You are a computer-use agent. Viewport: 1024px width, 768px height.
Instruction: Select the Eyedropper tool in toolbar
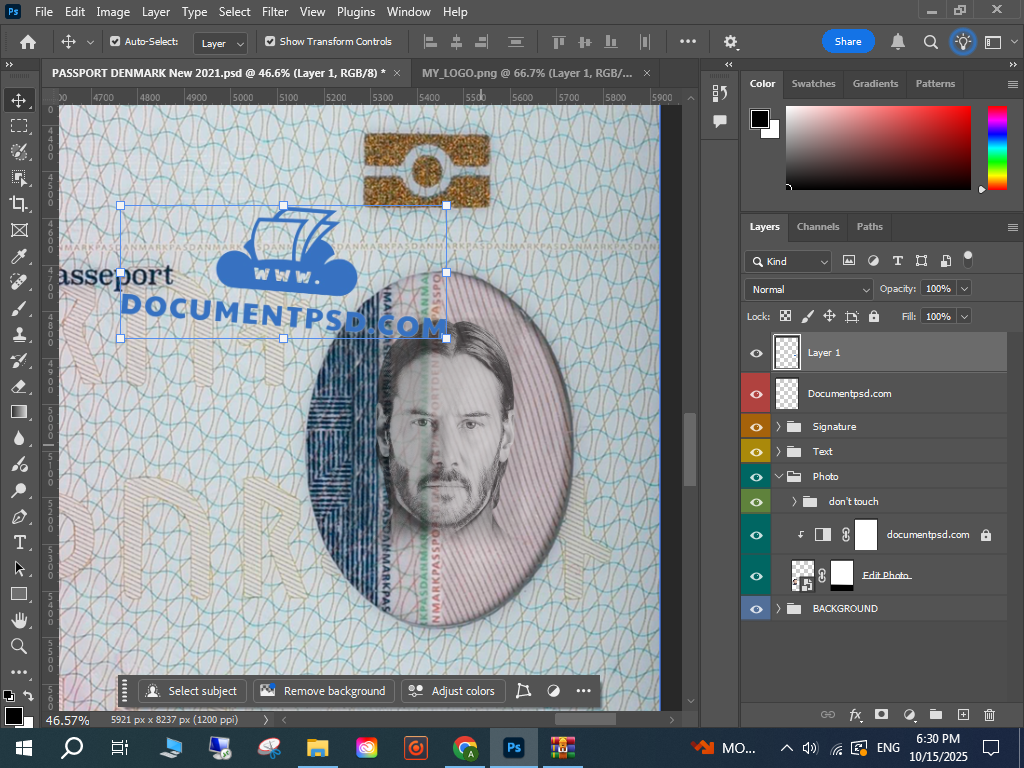click(19, 257)
